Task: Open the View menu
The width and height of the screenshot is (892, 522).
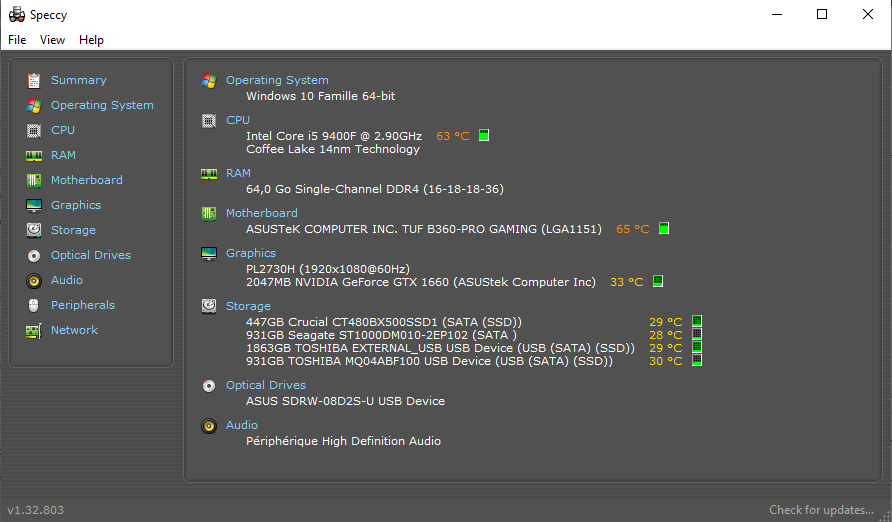Action: (x=52, y=40)
